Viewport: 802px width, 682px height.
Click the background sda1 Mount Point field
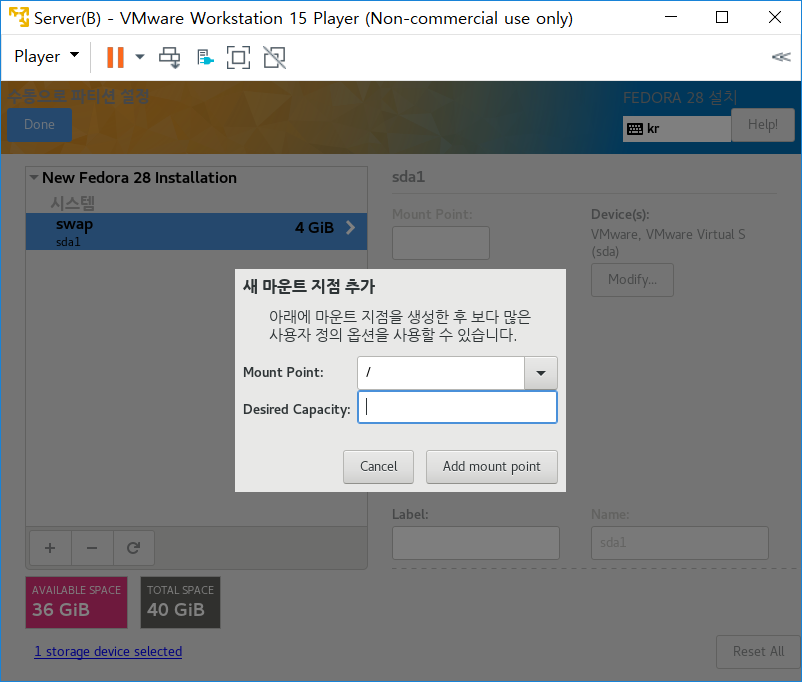(441, 243)
